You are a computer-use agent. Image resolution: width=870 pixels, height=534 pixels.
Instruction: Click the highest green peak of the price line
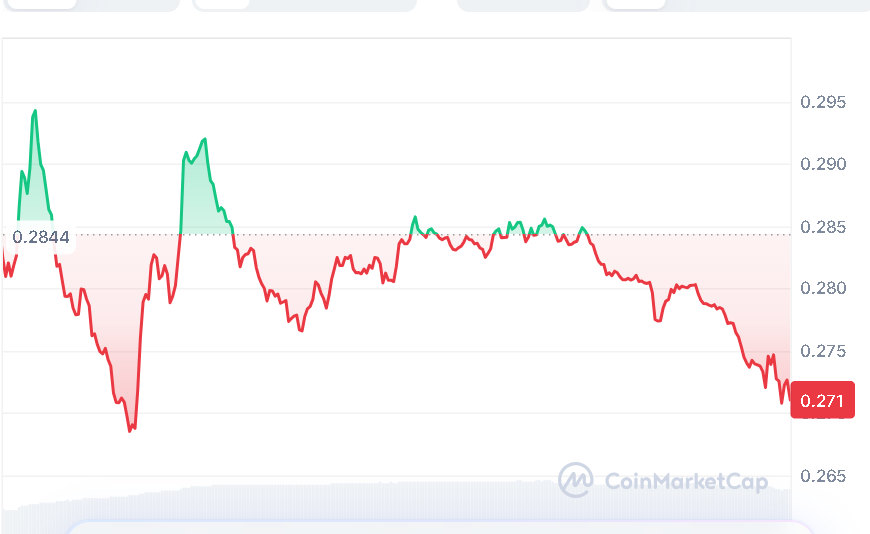[35, 111]
